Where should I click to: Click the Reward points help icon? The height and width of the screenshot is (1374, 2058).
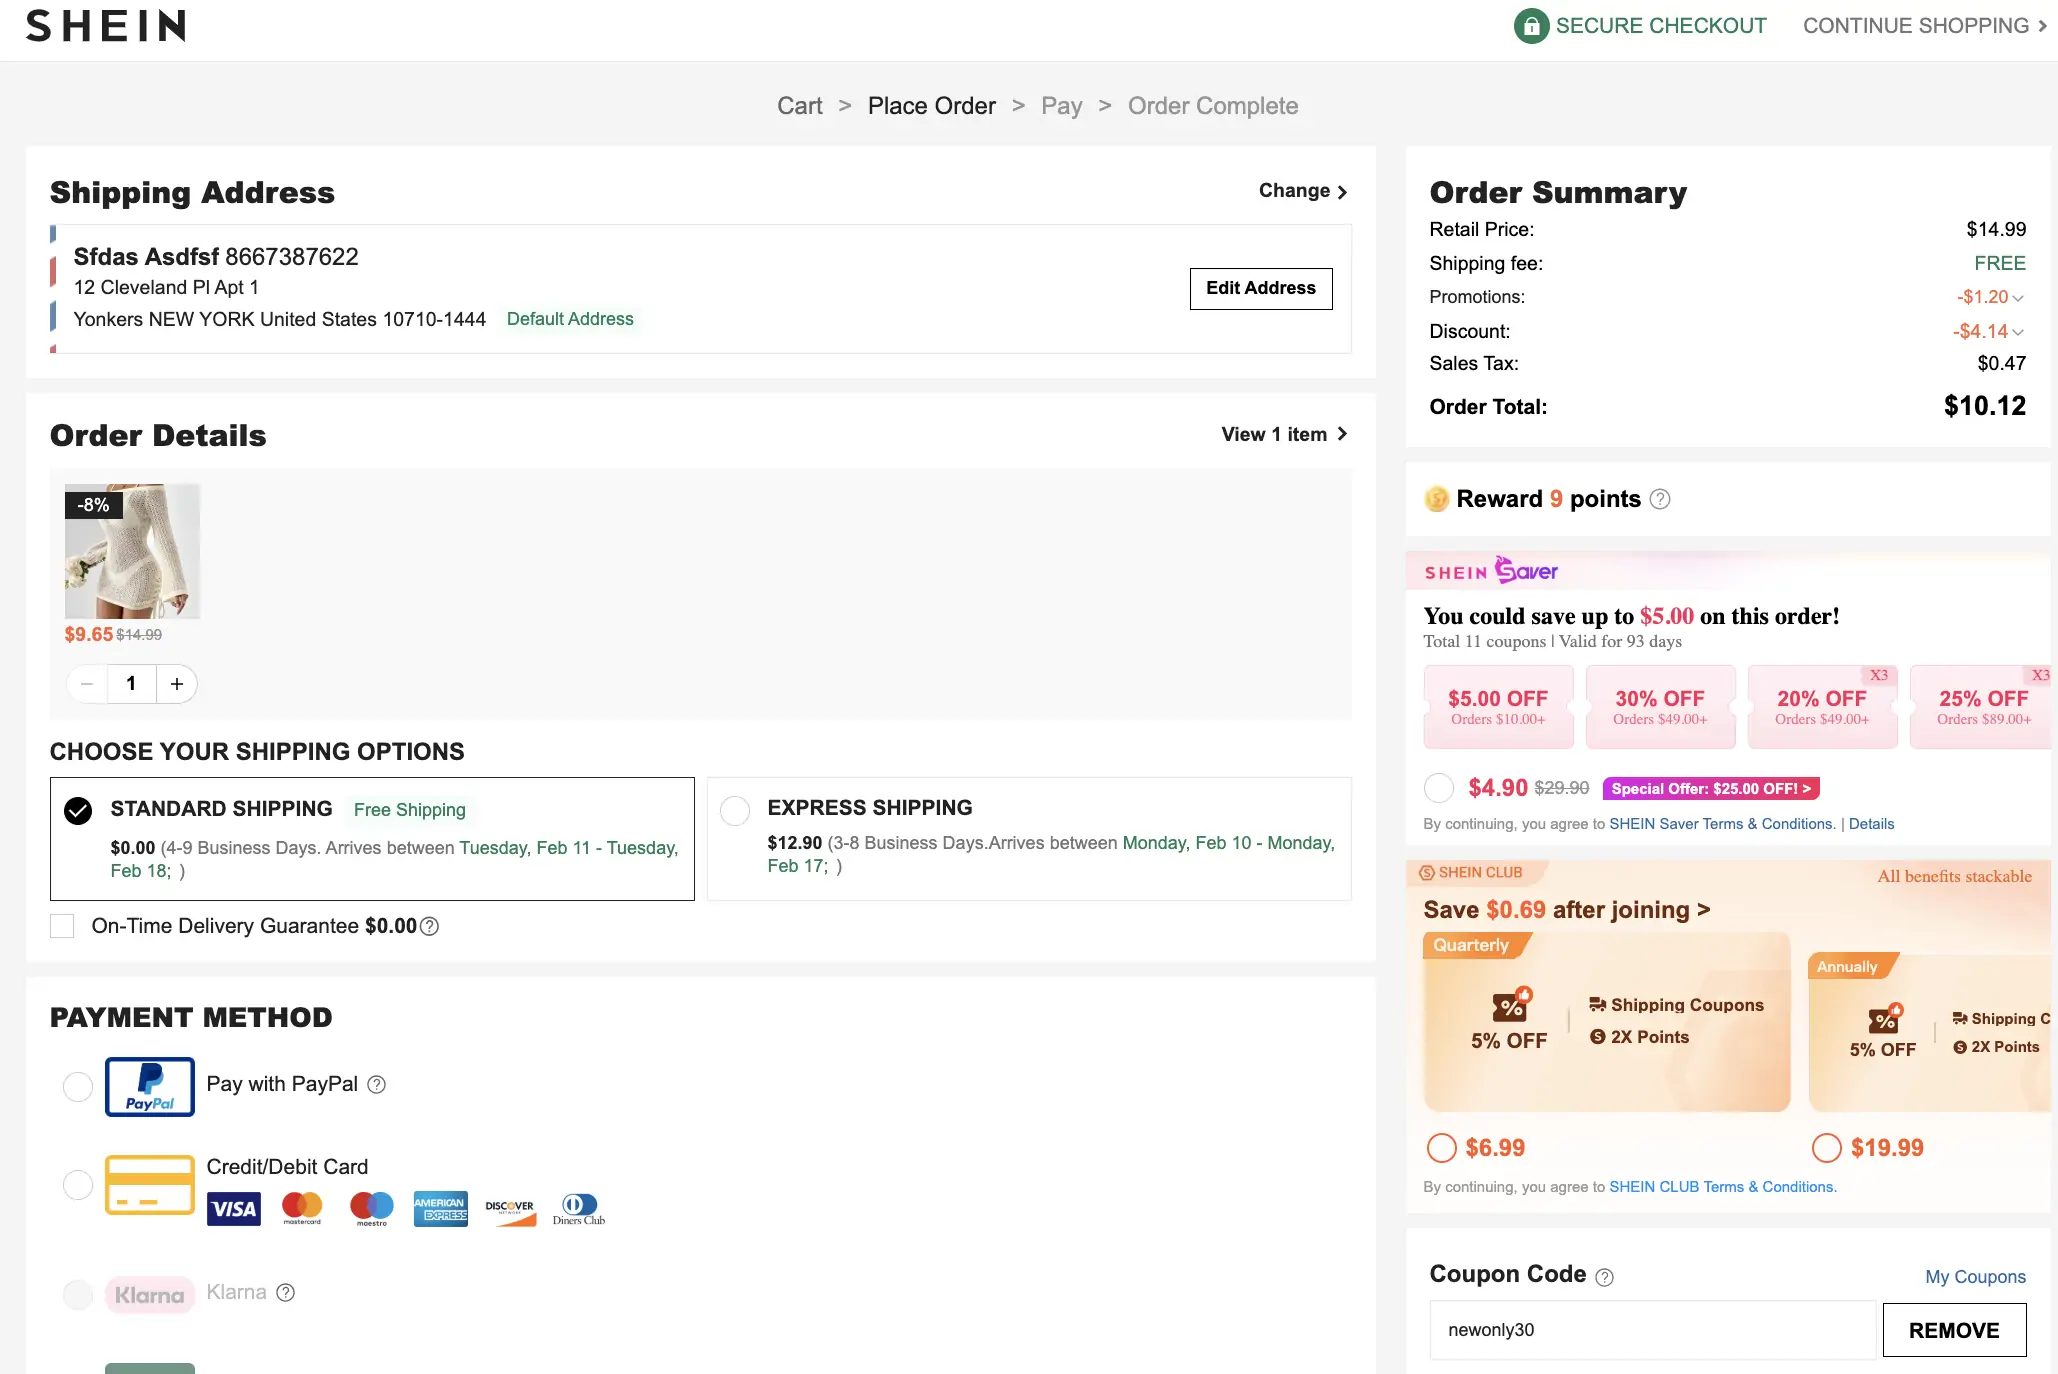[1660, 499]
